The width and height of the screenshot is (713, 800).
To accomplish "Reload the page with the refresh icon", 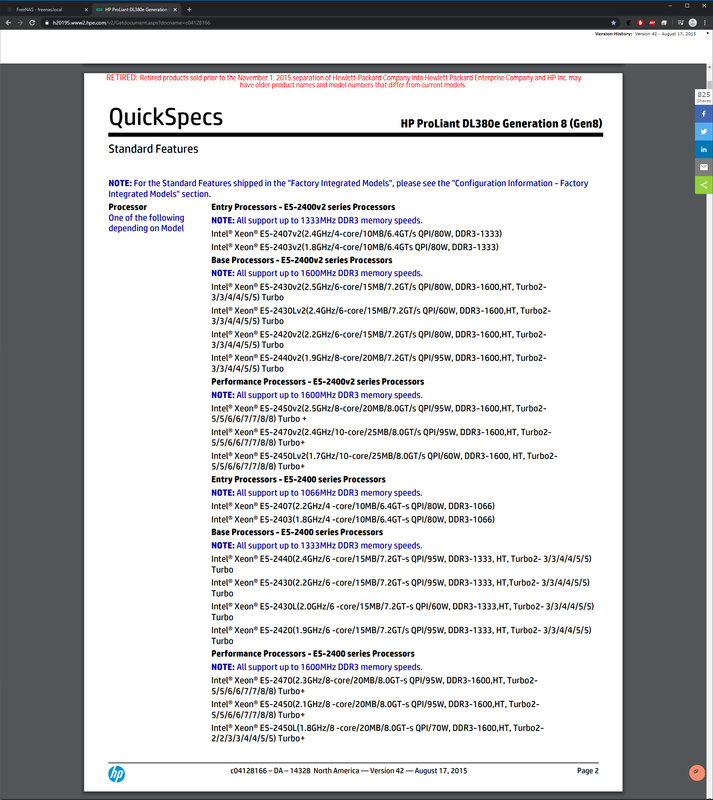I will (32, 22).
